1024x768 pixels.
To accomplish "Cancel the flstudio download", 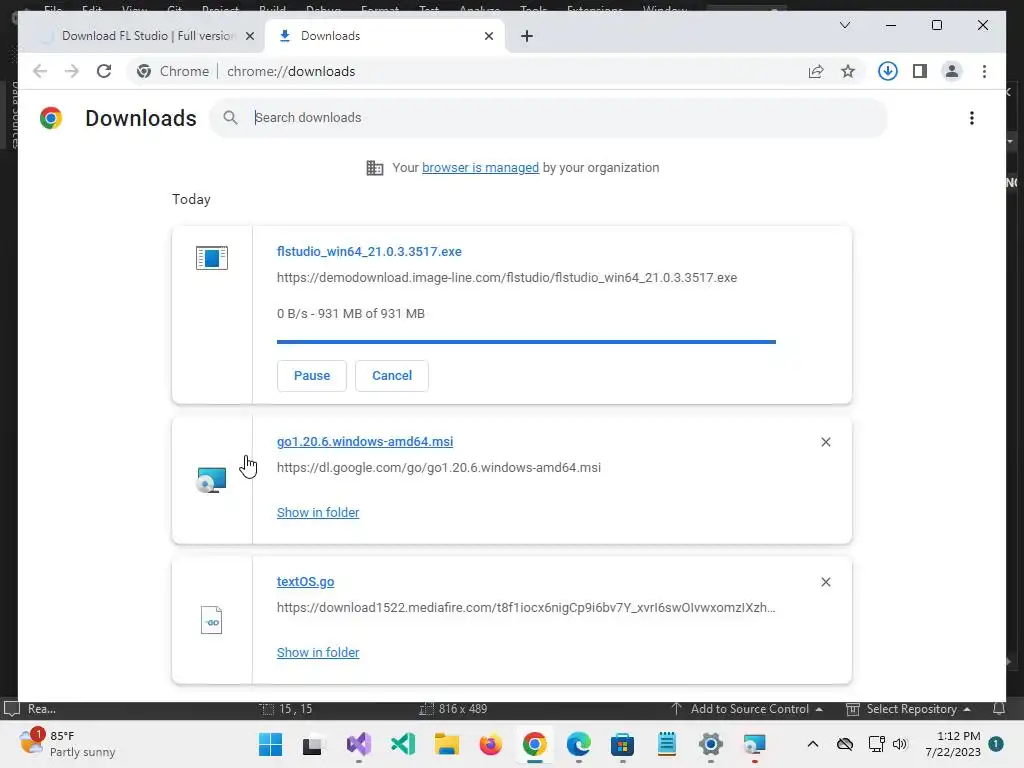I will [x=392, y=376].
